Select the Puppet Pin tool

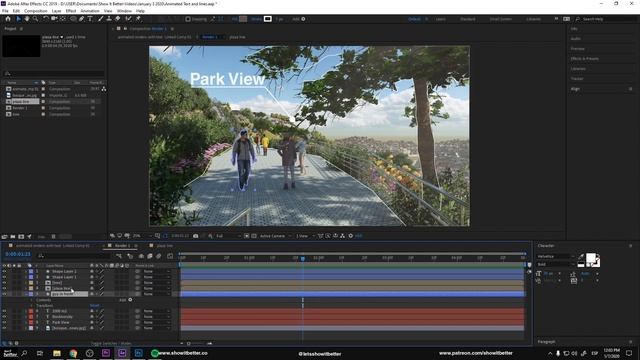[138, 19]
